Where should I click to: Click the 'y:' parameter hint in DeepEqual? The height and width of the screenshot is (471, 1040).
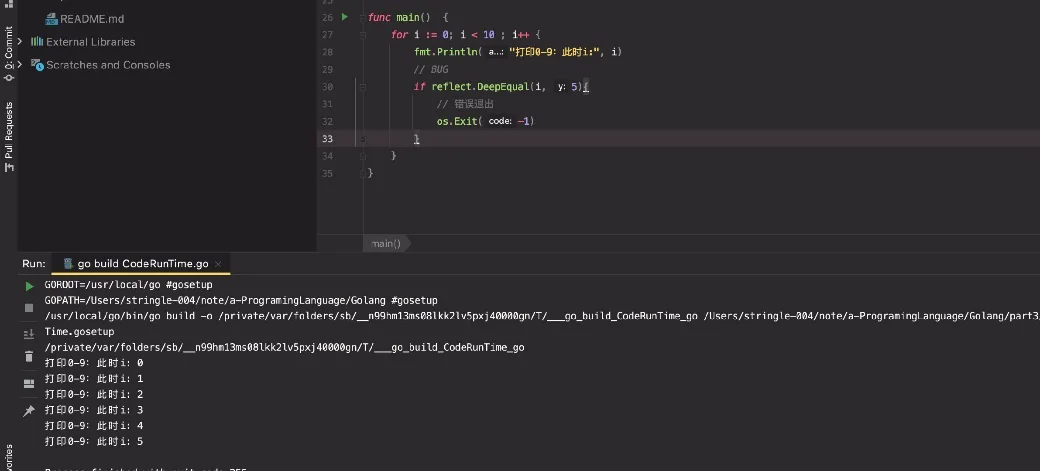(x=562, y=86)
